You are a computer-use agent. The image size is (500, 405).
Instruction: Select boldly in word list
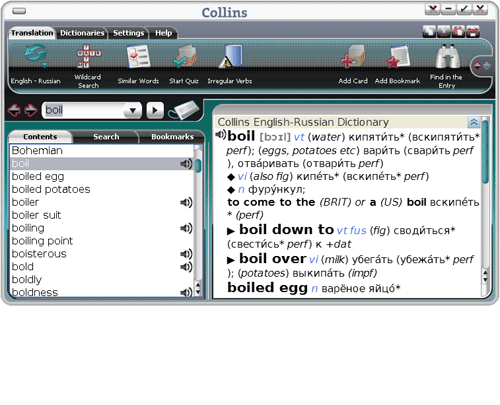coord(102,280)
